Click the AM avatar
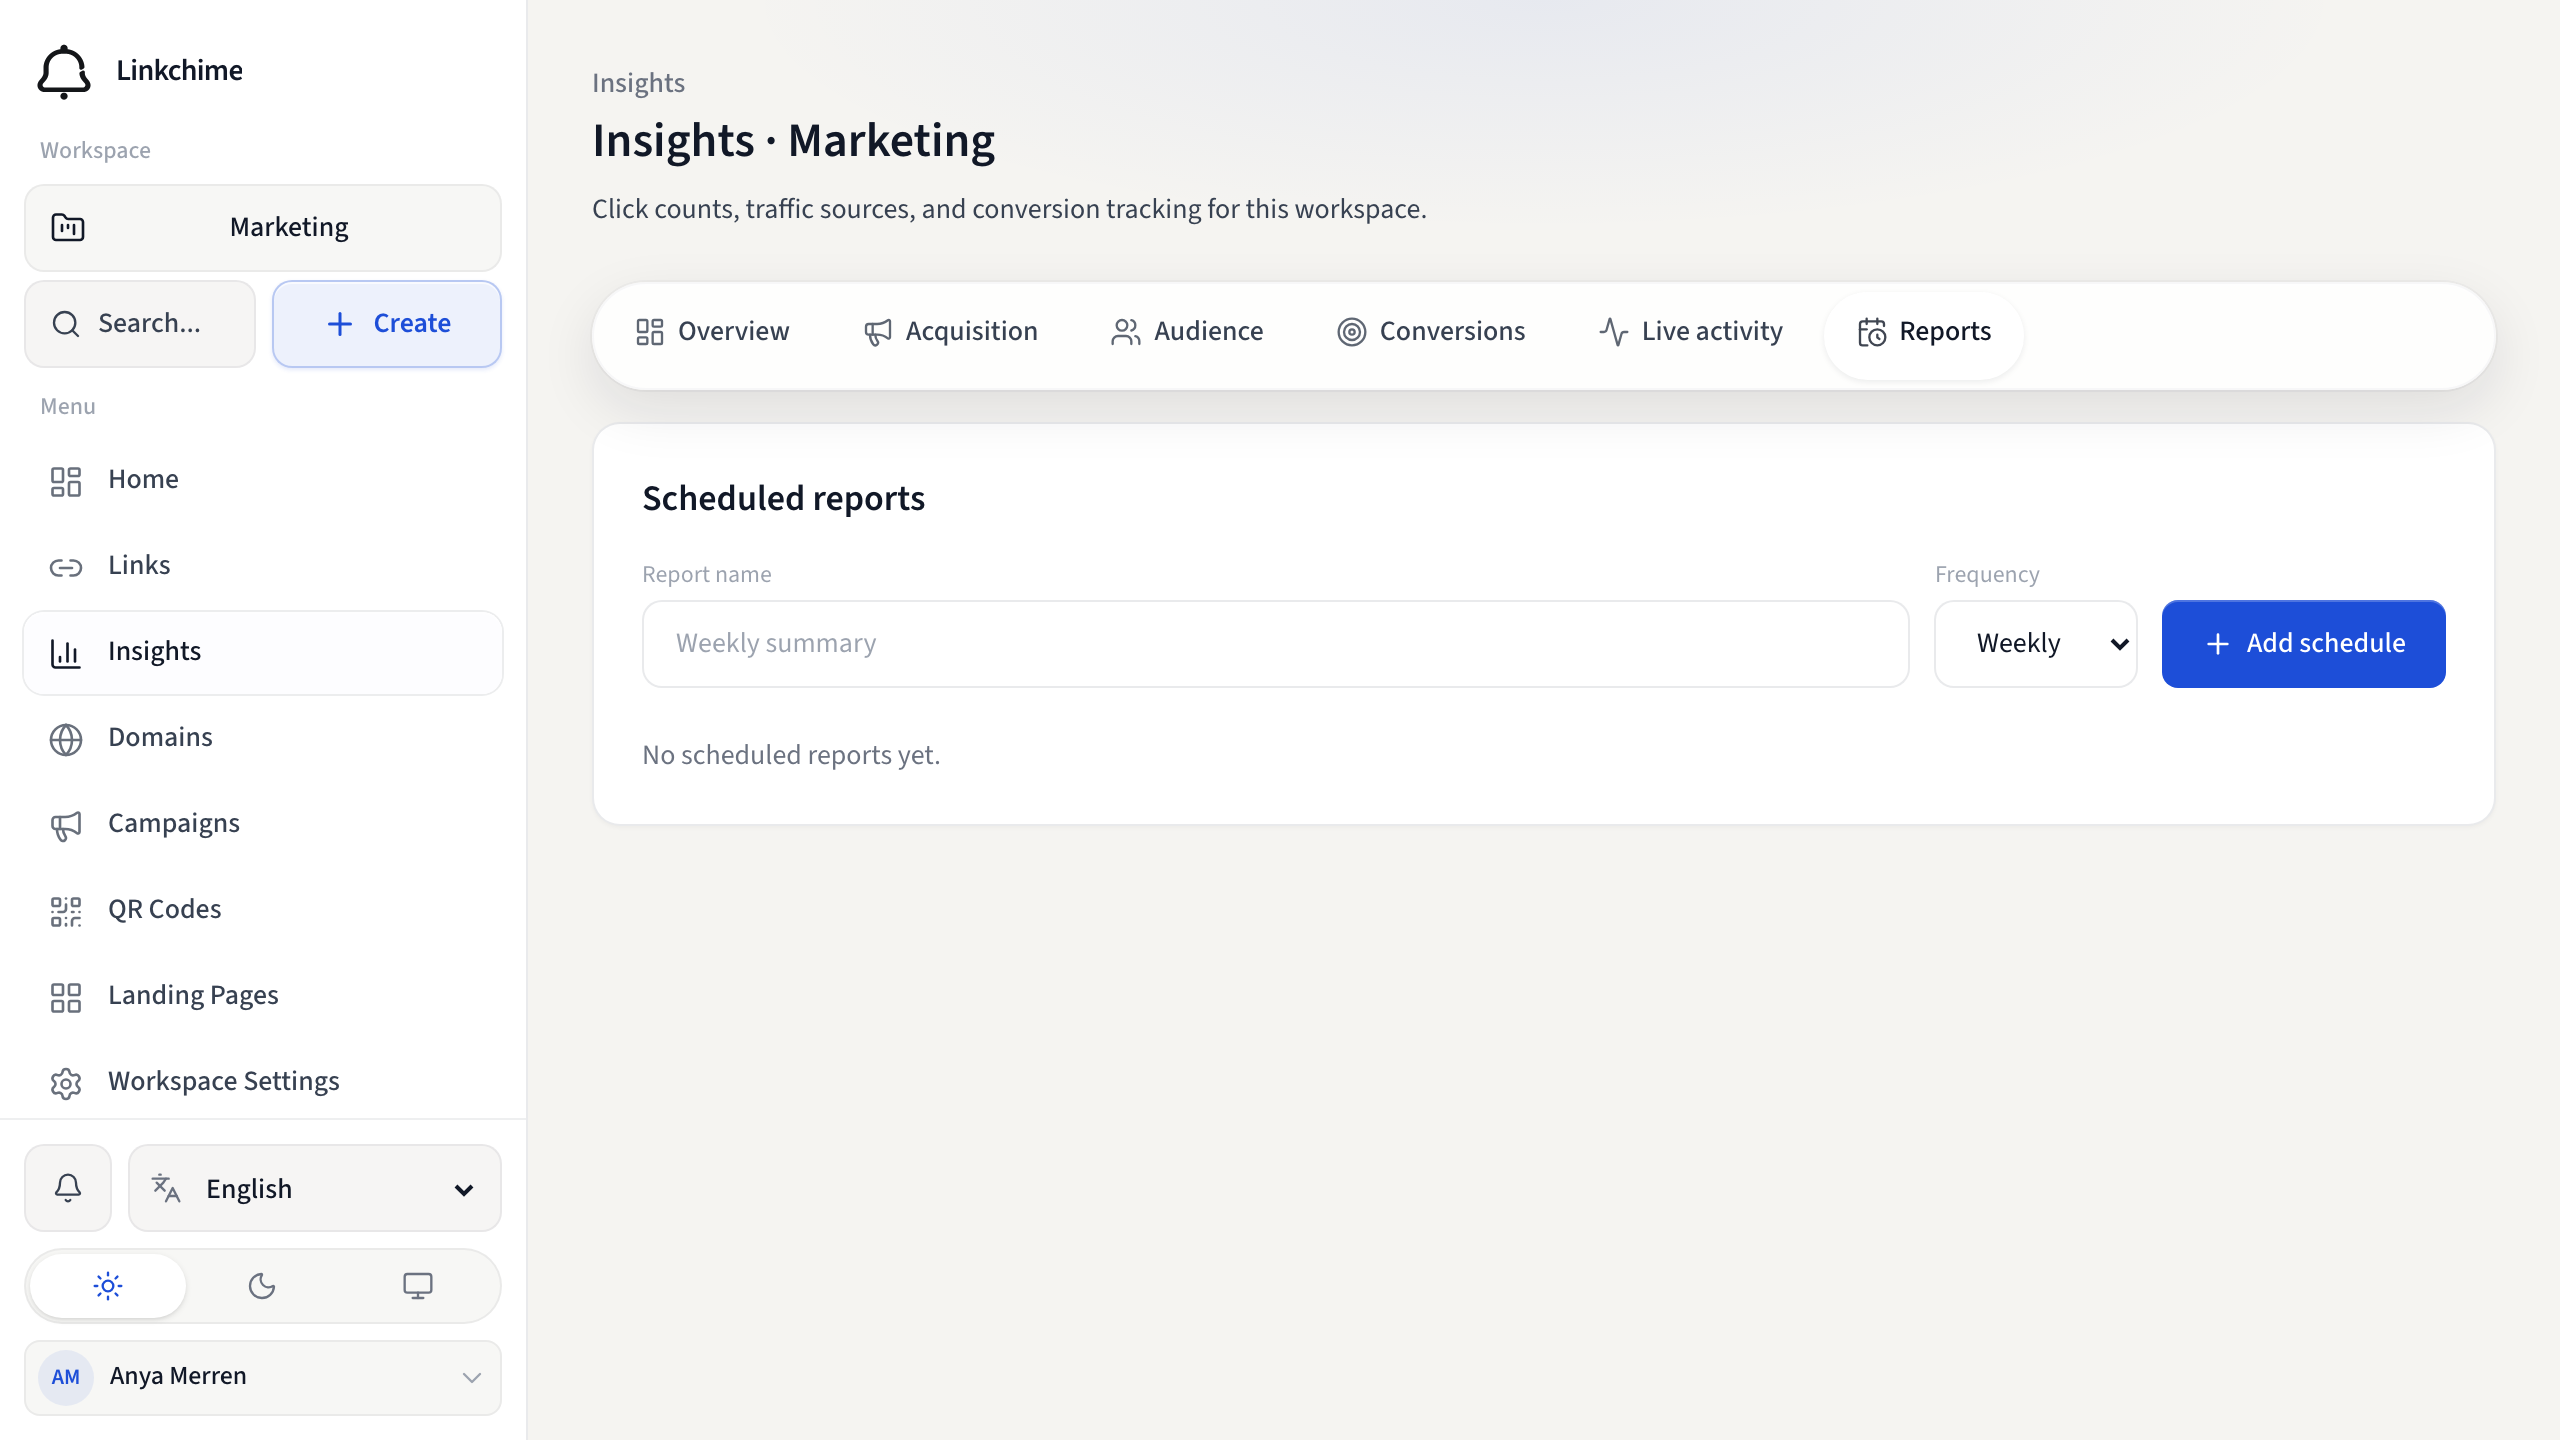Viewport: 2560px width, 1440px height. click(66, 1378)
